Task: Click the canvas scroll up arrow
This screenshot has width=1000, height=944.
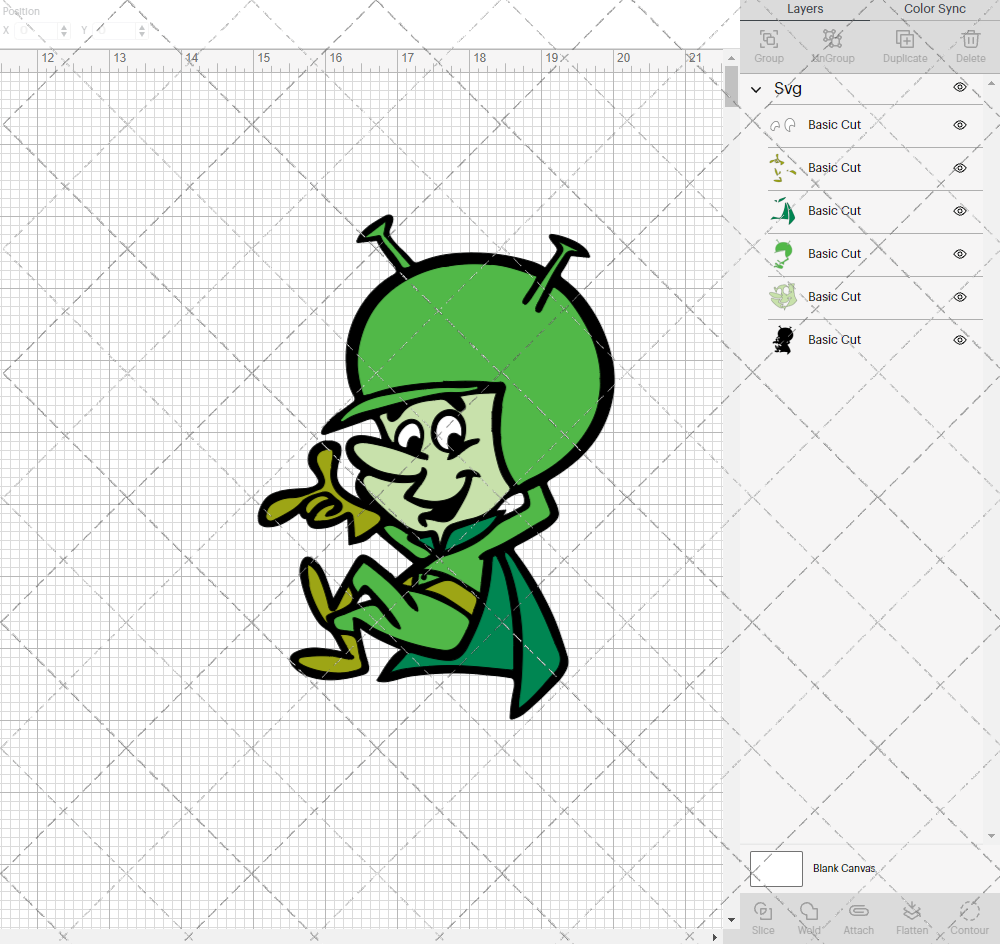Action: point(732,57)
